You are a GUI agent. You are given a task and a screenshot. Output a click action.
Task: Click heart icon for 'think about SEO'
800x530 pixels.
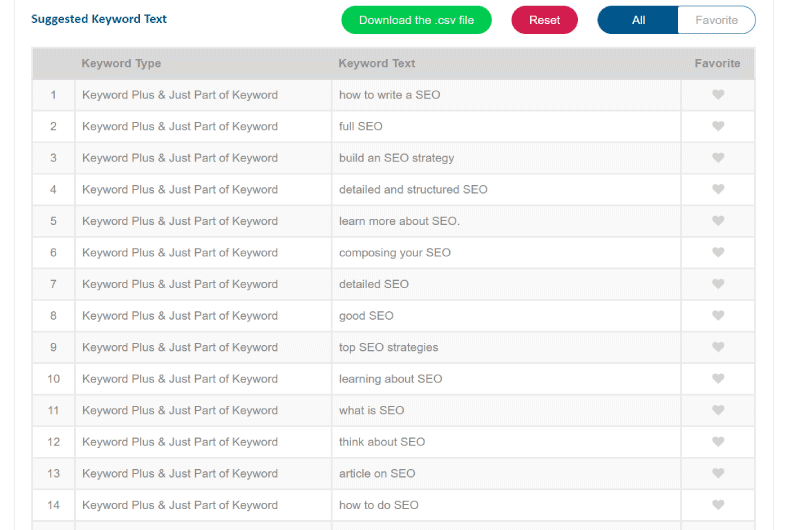point(718,442)
